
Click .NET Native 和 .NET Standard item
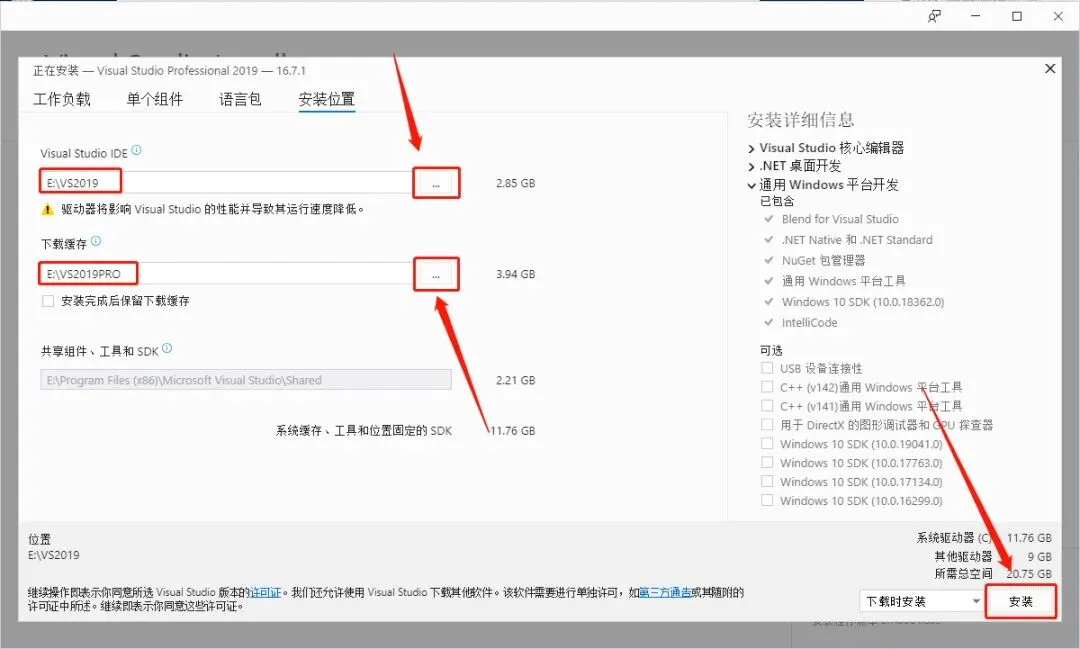[x=857, y=240]
